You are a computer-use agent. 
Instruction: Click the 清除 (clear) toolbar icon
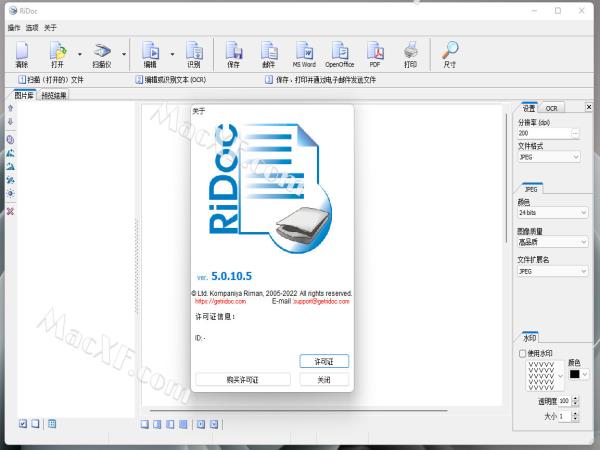coord(22,55)
